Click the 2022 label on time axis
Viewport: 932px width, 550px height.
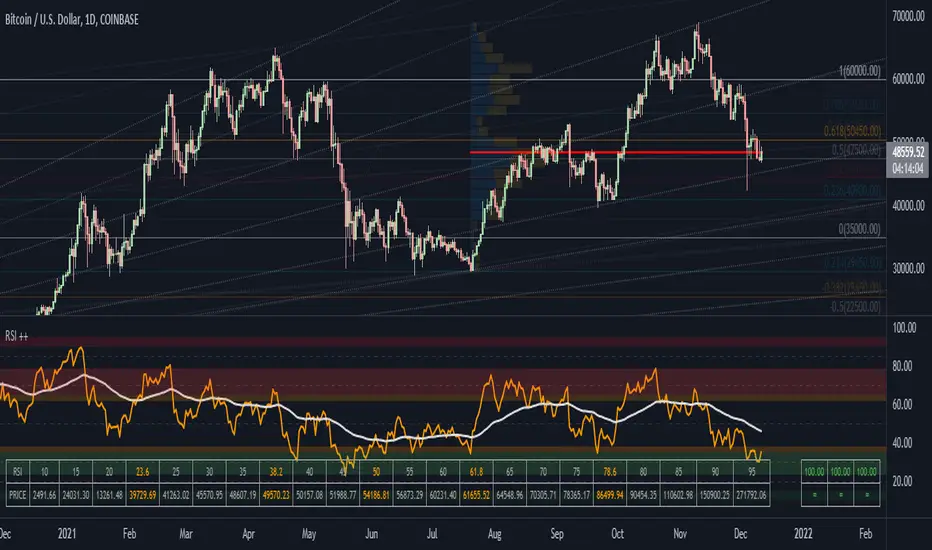[803, 533]
